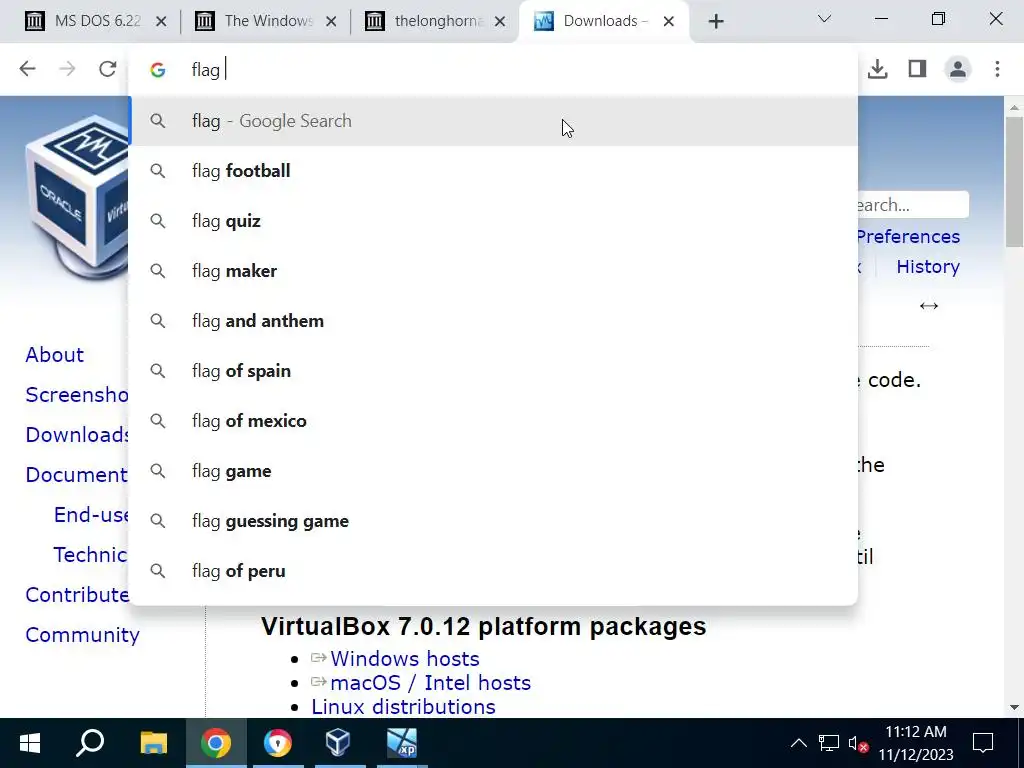Click the vertical scrollbar thumb
Image resolution: width=1024 pixels, height=768 pixels.
coord(1014,182)
